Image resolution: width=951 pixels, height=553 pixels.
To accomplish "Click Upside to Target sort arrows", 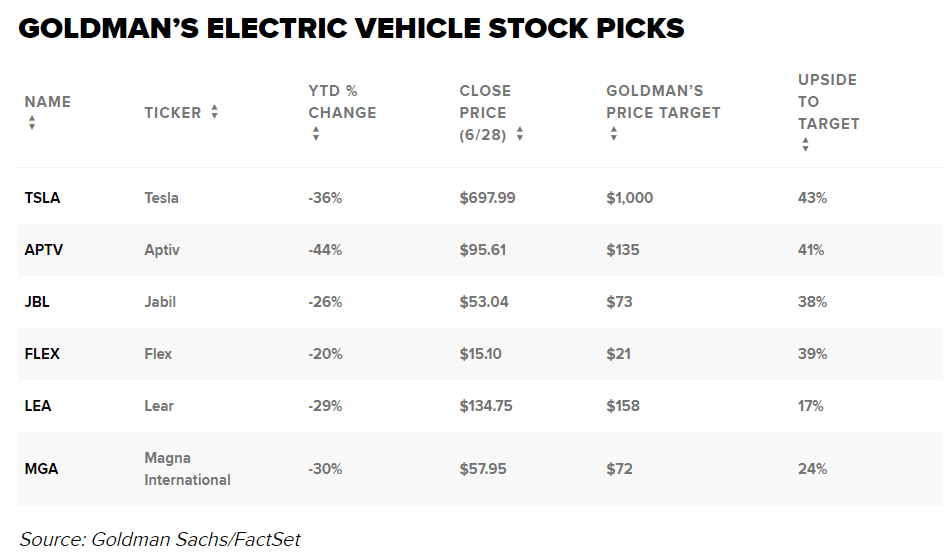I will (805, 145).
